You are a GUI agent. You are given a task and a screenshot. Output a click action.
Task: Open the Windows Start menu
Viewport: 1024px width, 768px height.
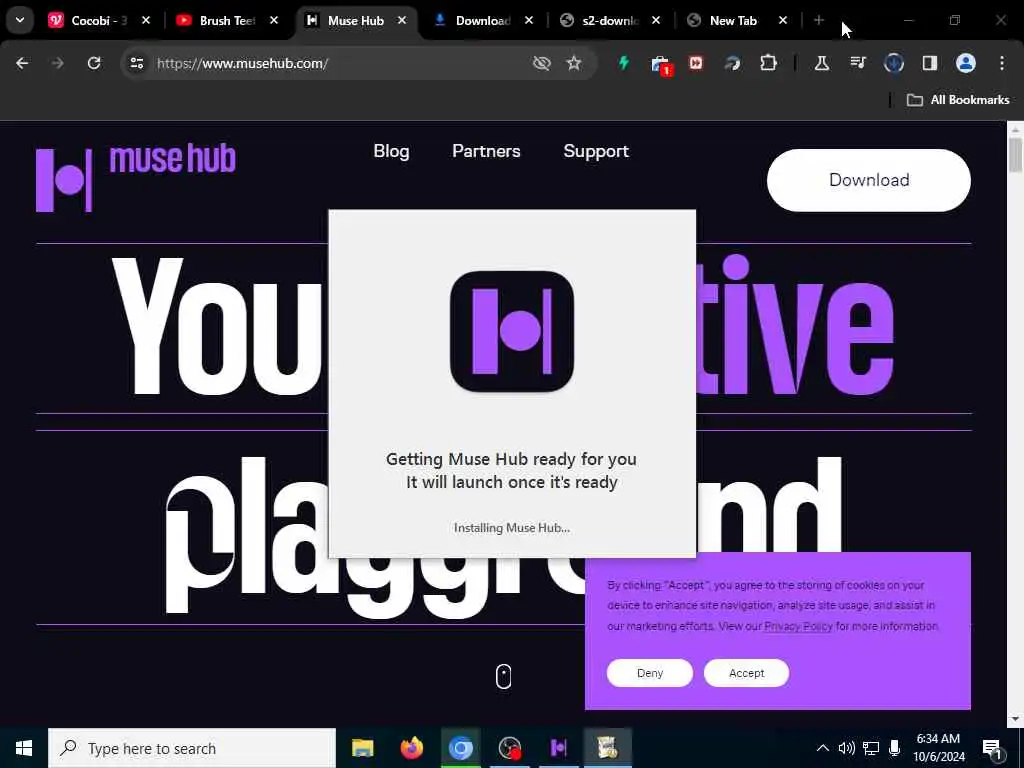[24, 748]
